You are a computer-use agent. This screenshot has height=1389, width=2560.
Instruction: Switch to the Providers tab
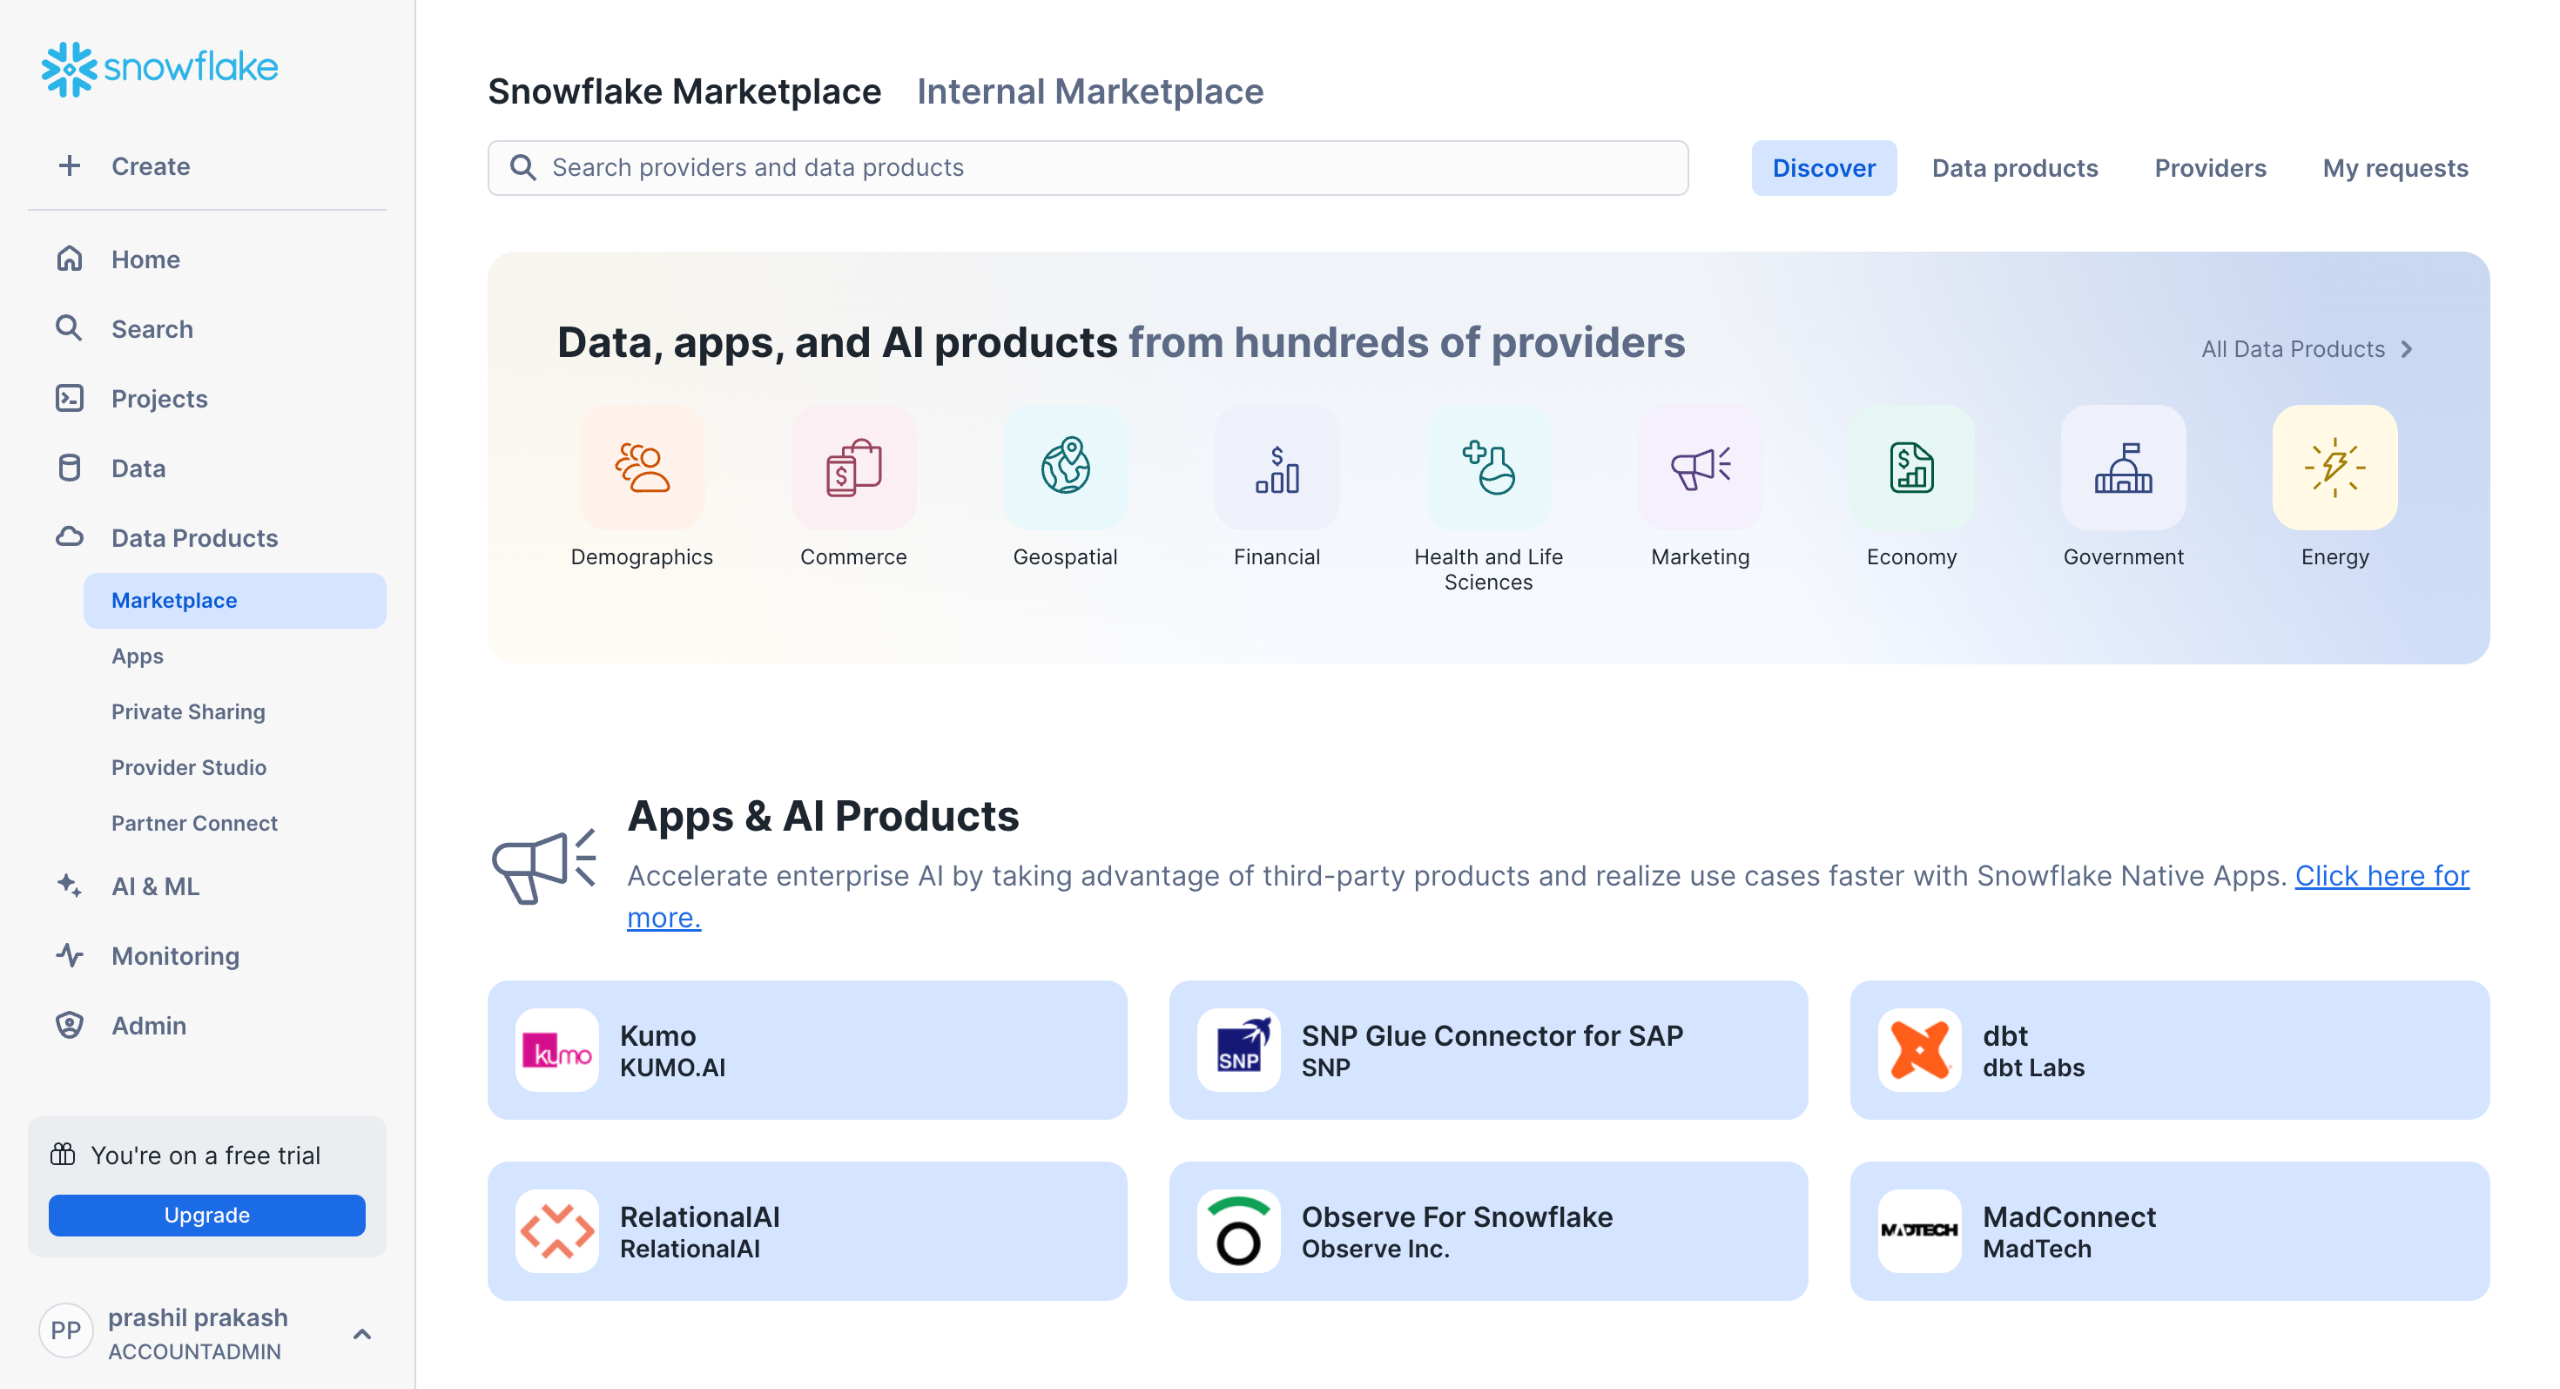point(2210,168)
